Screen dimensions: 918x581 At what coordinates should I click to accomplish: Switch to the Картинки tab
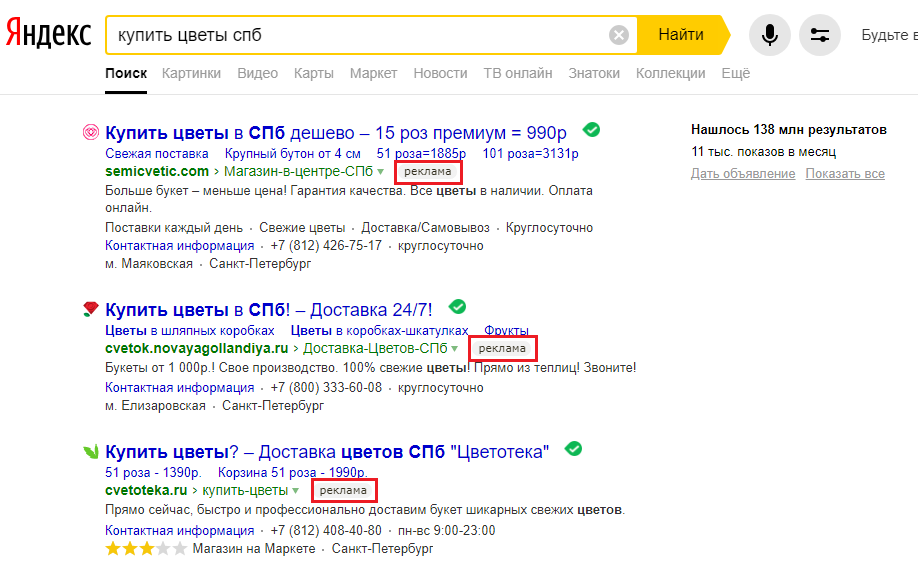pyautogui.click(x=191, y=73)
